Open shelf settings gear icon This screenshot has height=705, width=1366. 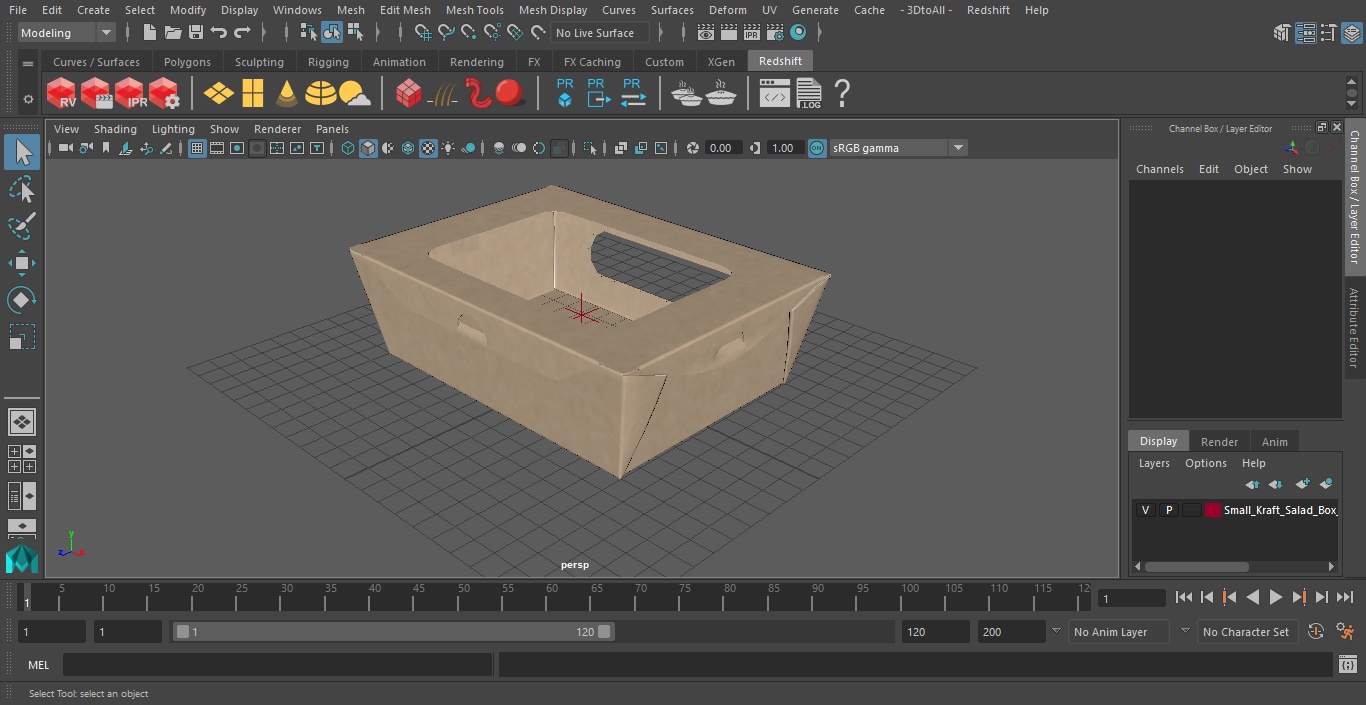pos(28,98)
